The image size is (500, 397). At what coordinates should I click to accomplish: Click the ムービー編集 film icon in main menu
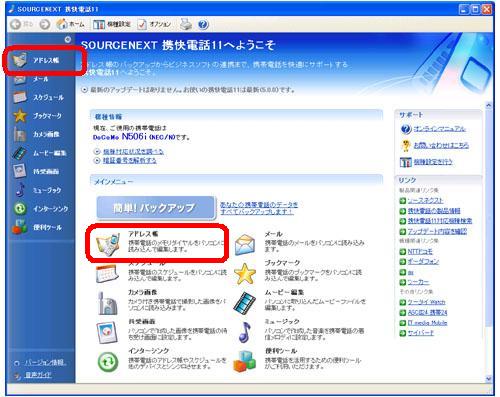point(245,303)
